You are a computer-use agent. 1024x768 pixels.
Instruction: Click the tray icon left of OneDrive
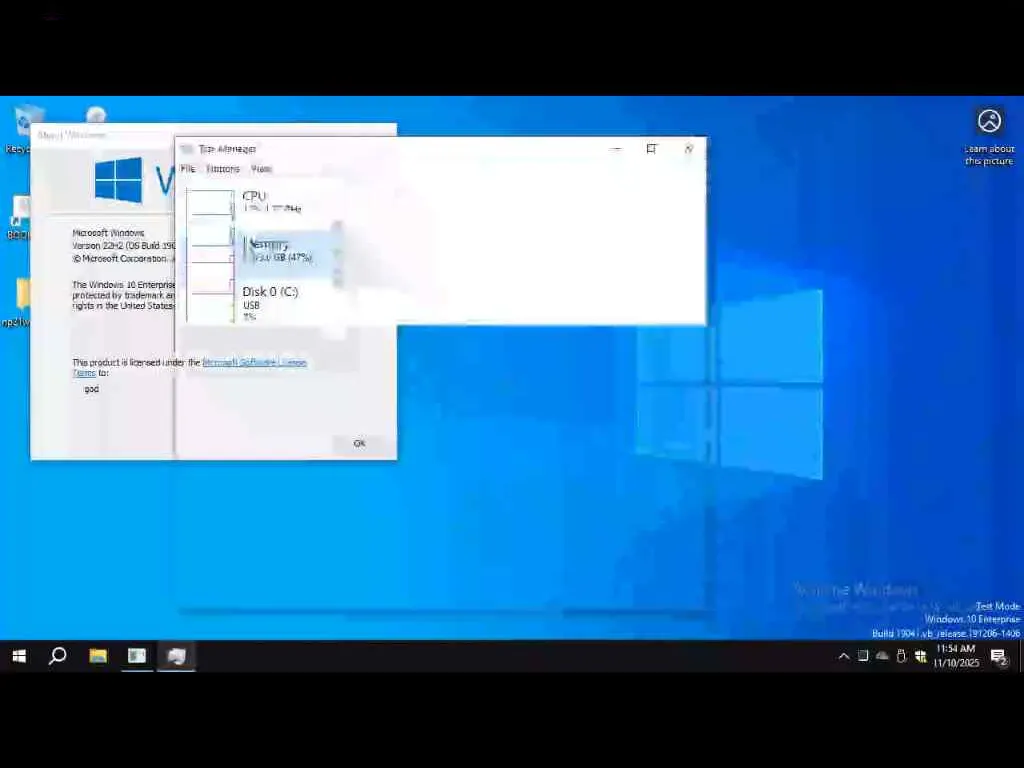point(863,656)
